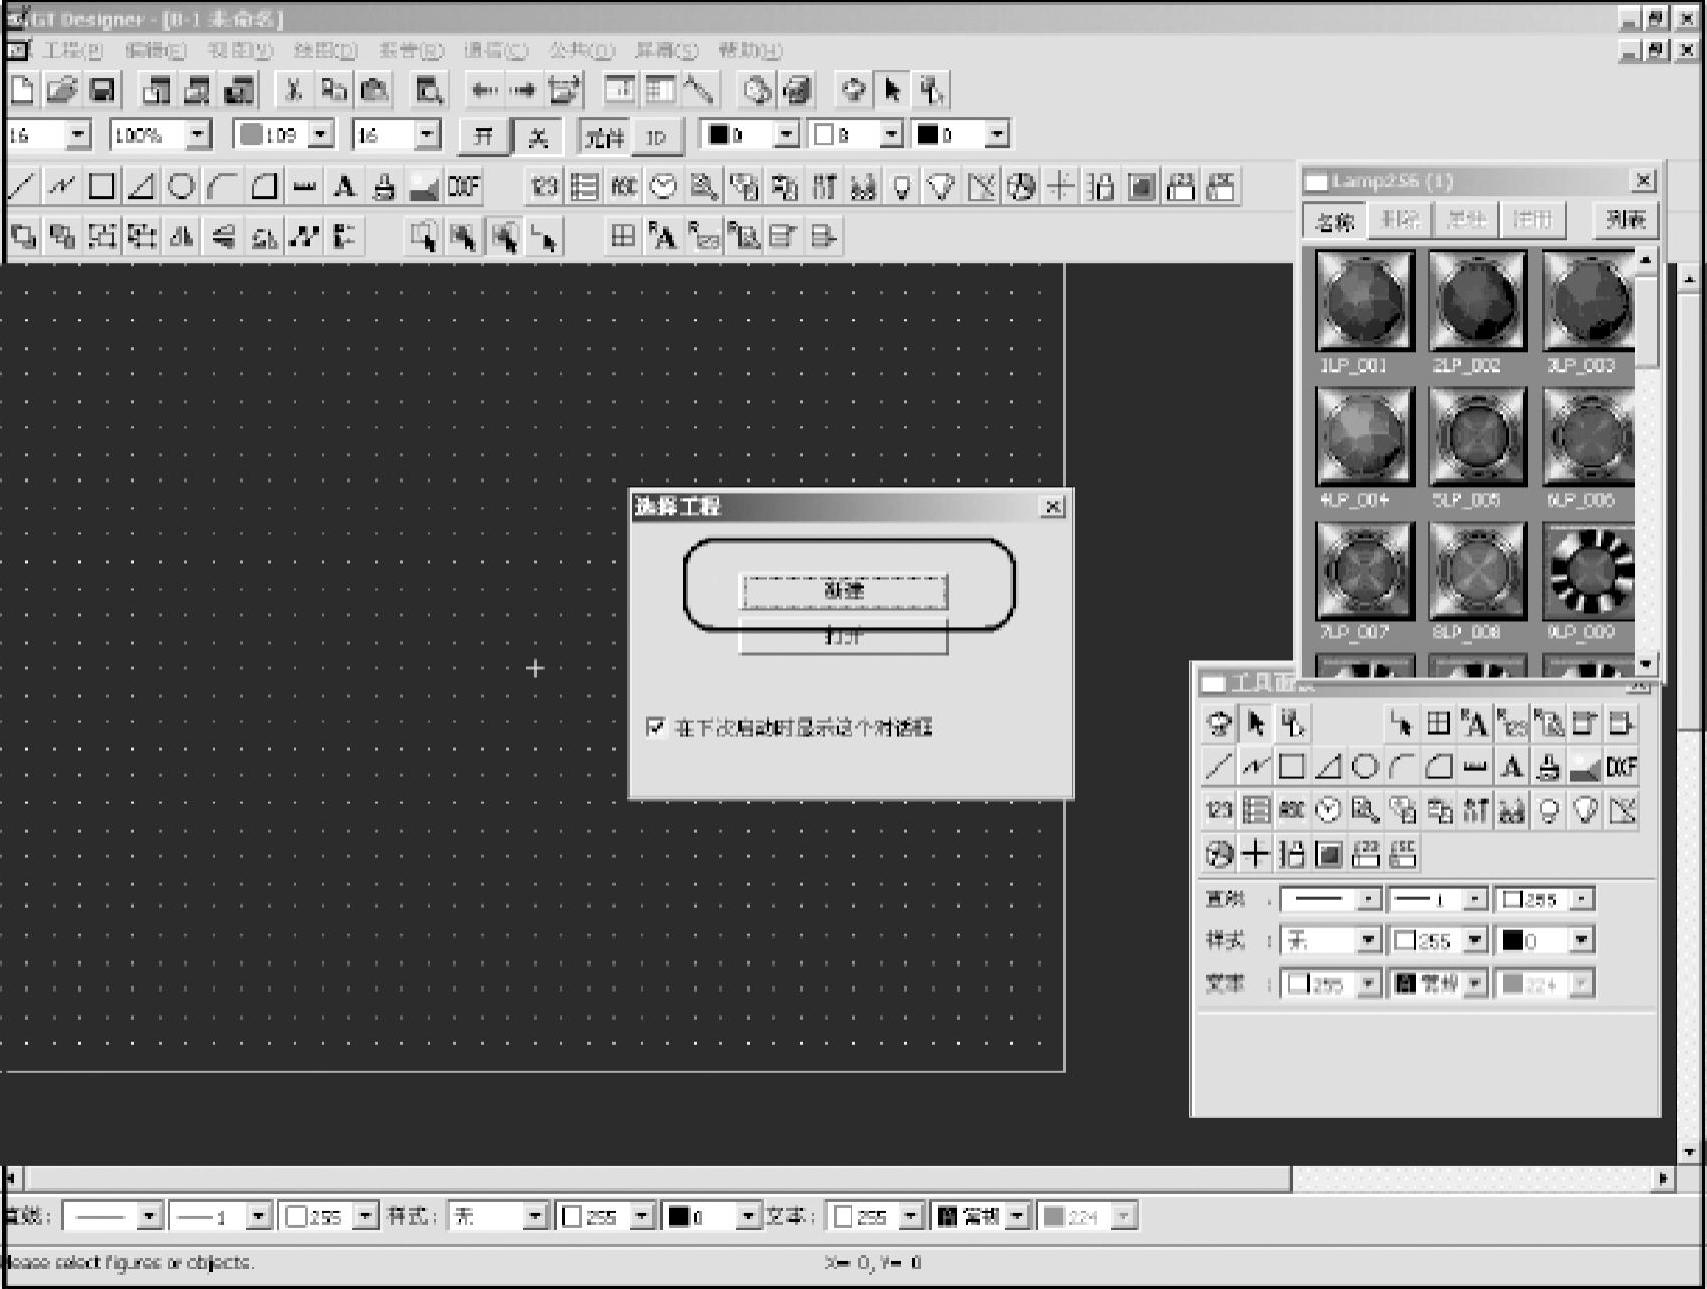
Task: Click the 列表 (List) button in Lamp panel
Action: pos(1625,219)
